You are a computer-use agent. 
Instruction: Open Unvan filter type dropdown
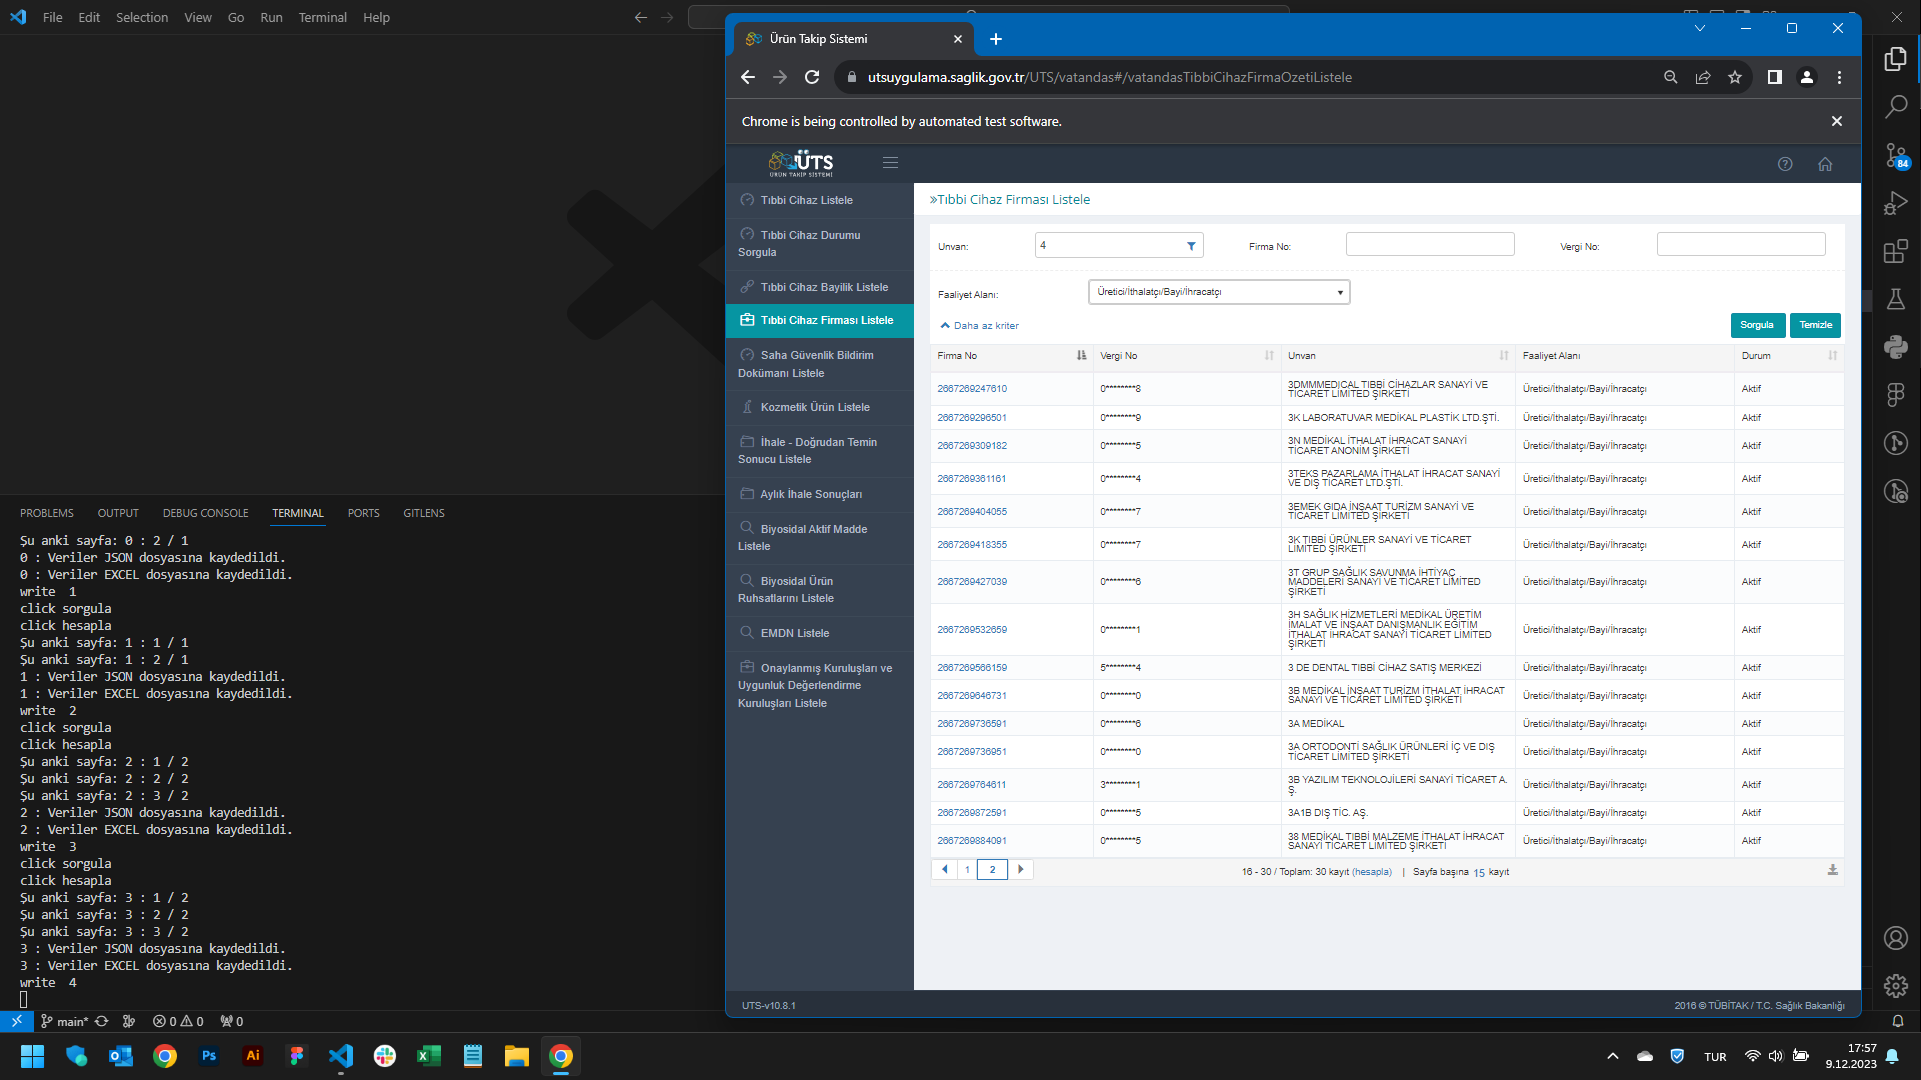[x=1191, y=246]
